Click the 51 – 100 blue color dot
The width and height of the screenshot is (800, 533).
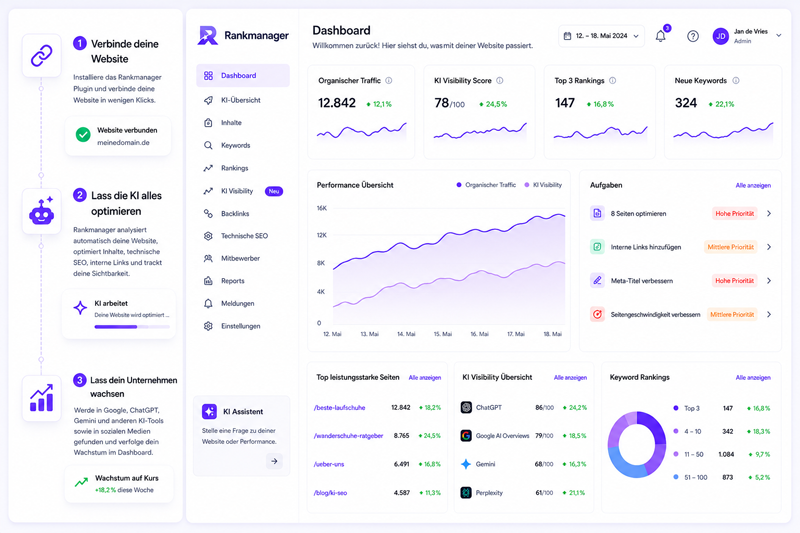(x=676, y=477)
